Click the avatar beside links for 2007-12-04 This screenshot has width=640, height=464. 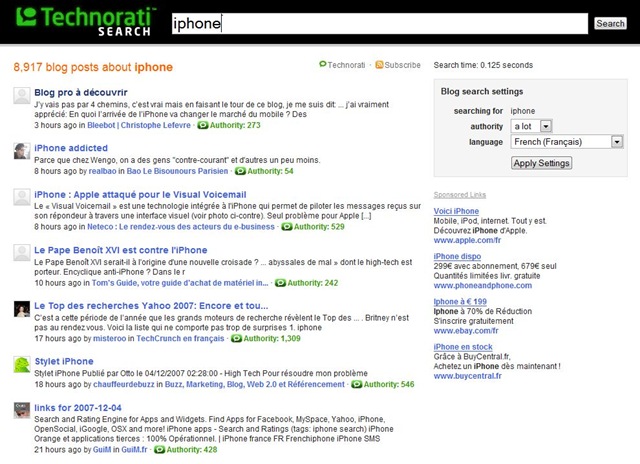tap(22, 410)
